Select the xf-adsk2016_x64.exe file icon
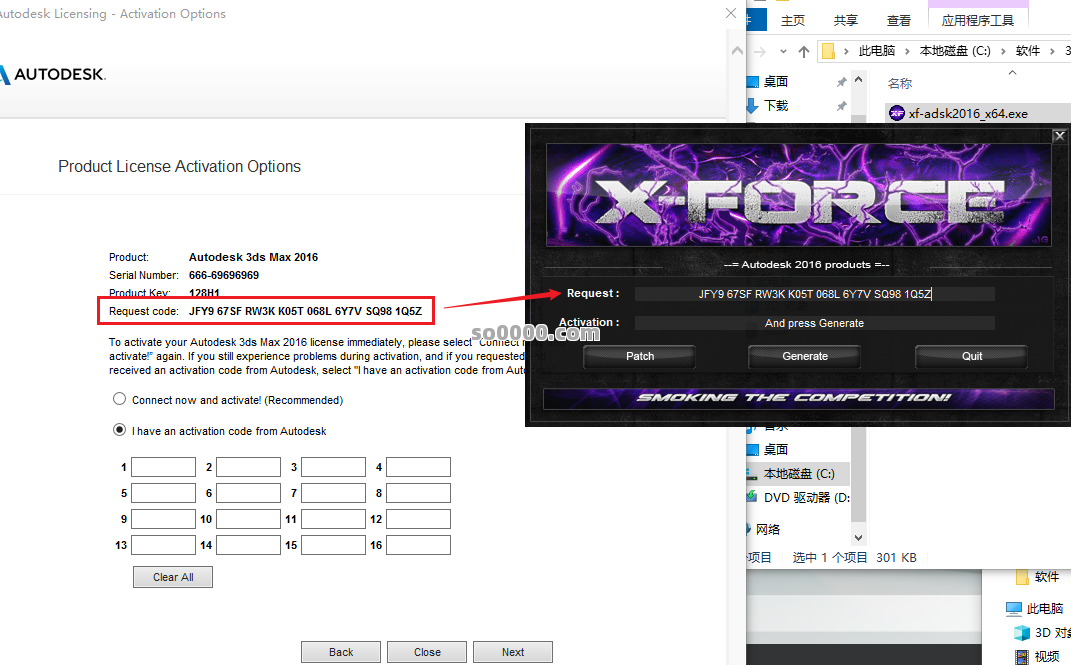The image size is (1071, 665). point(897,113)
